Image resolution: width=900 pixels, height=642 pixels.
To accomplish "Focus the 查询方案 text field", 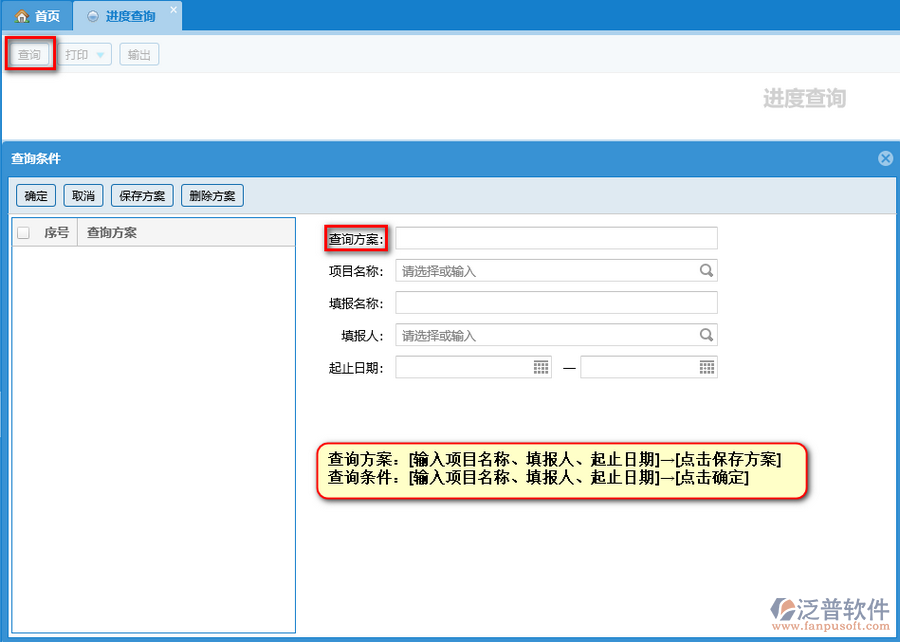I will coord(556,238).
